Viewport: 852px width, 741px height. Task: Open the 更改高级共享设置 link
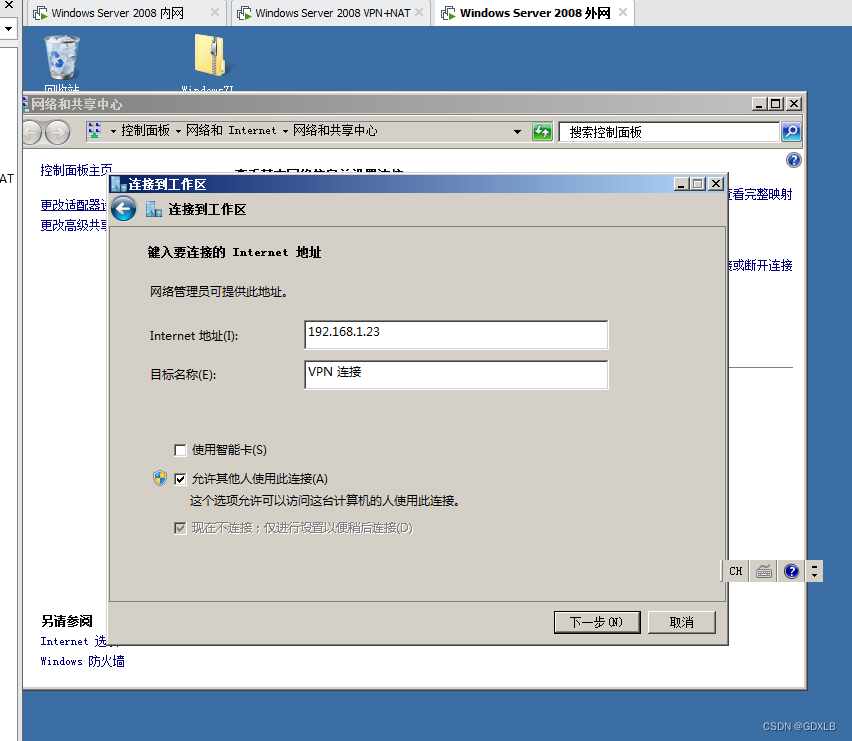(x=73, y=225)
